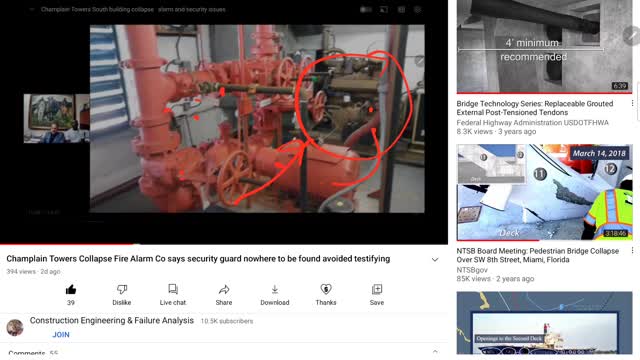Join the Construction Engineering & Failure Analysis channel
Image resolution: width=640 pixels, height=360 pixels.
(x=61, y=335)
